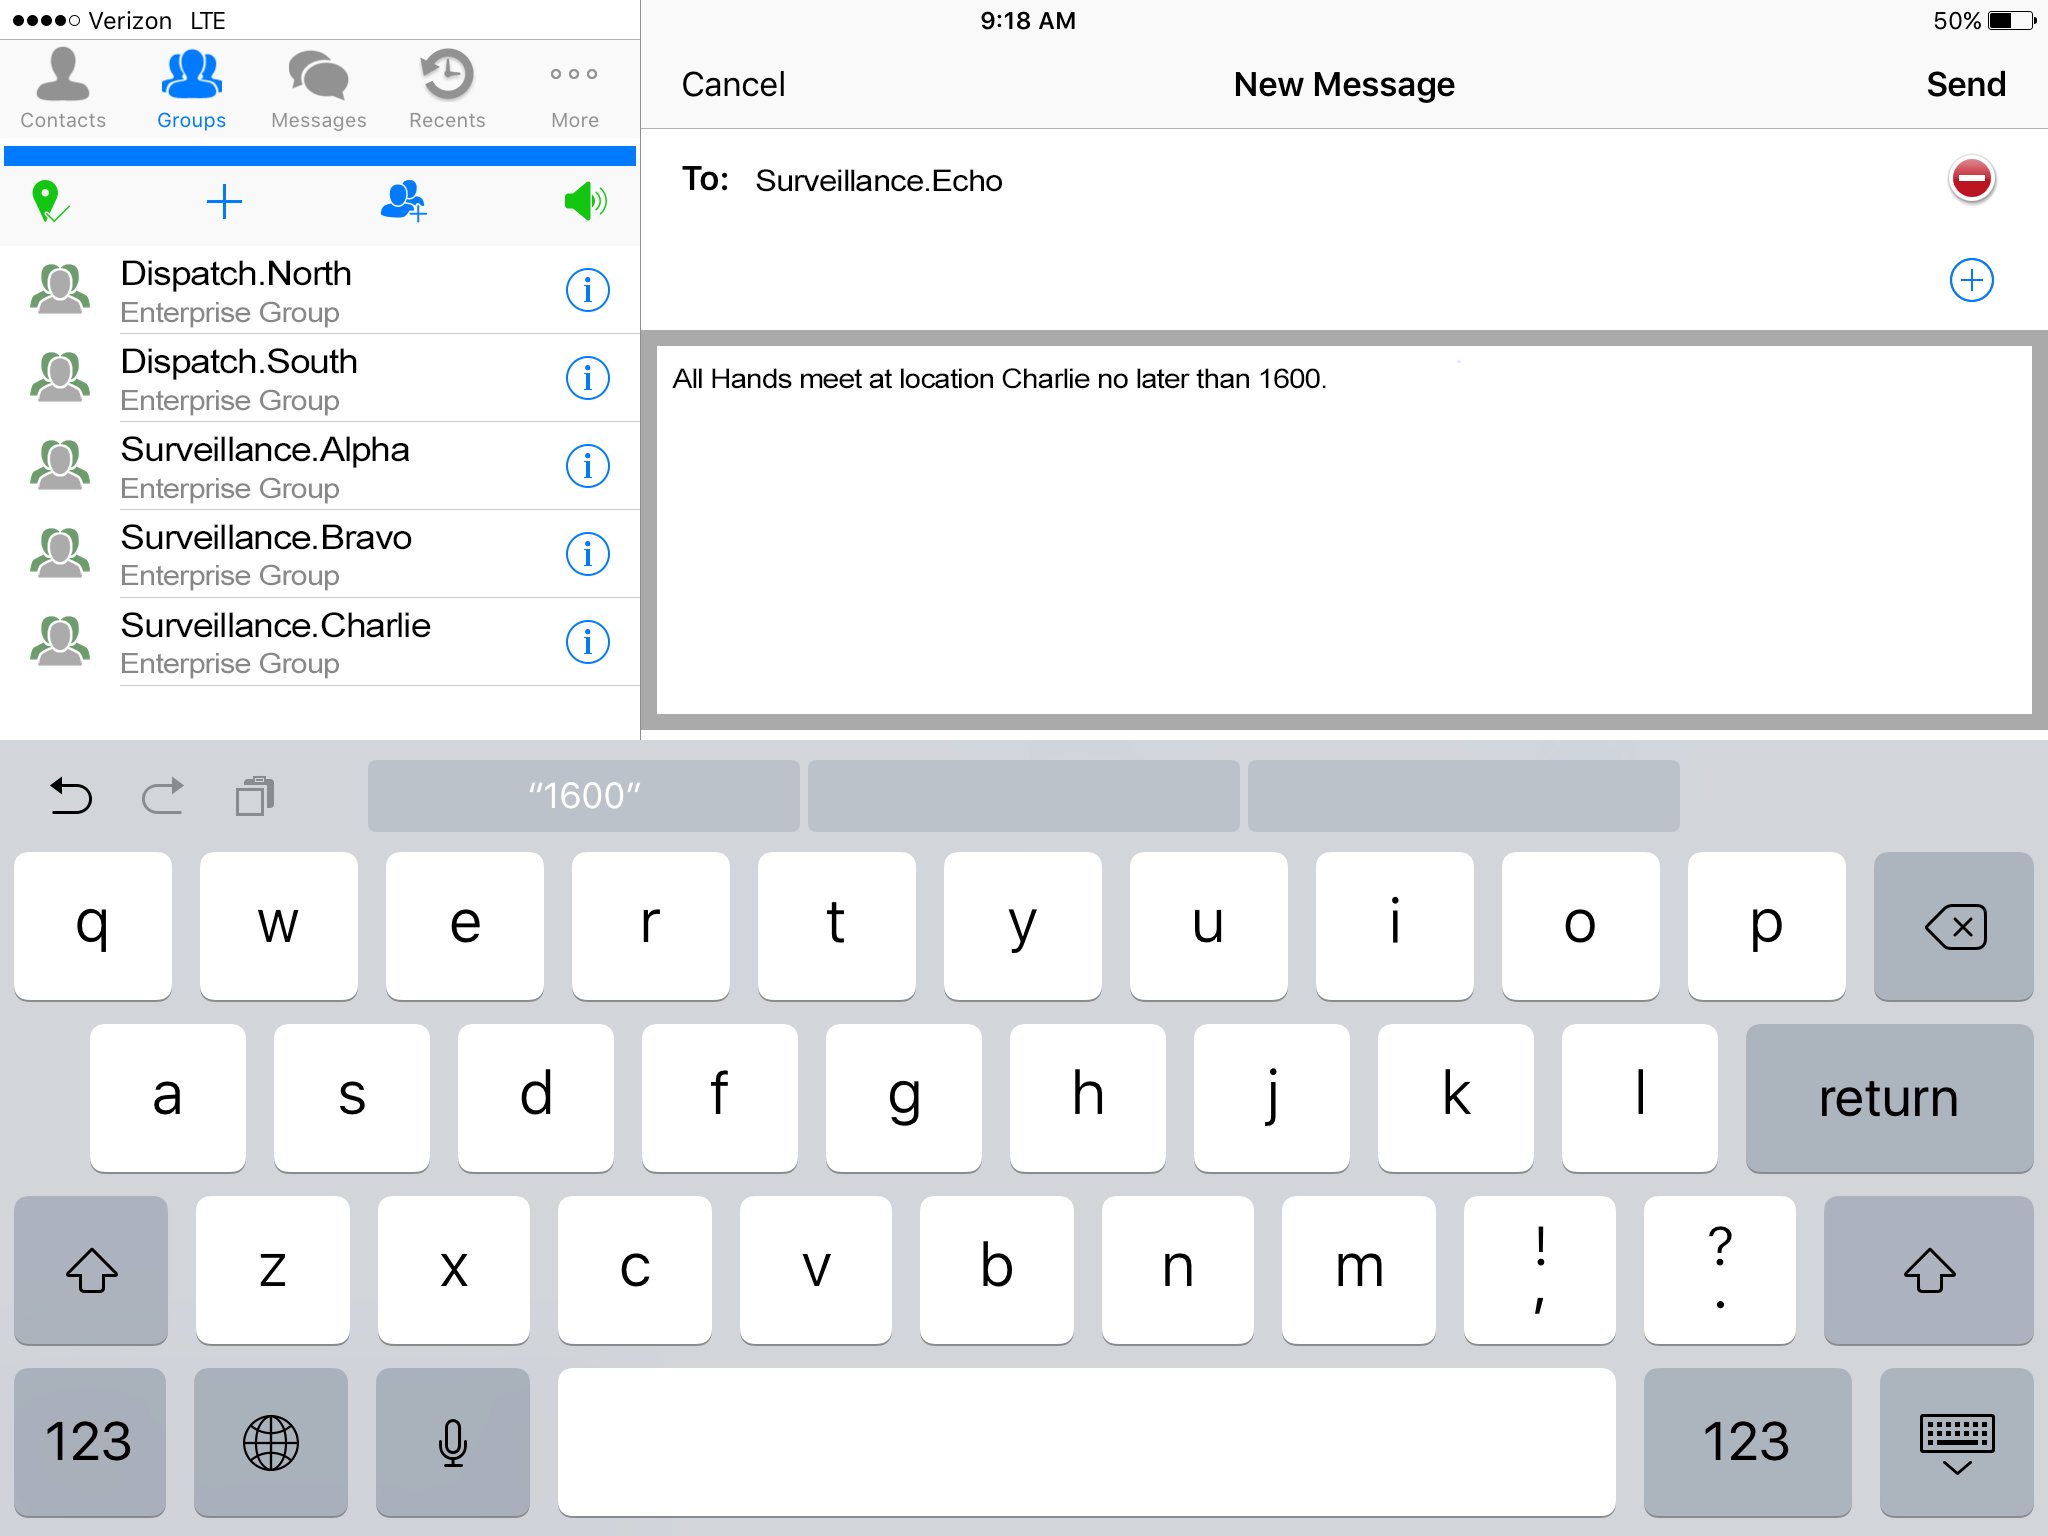This screenshot has height=1536, width=2048.
Task: Tap the blue plus add group icon
Action: point(224,201)
